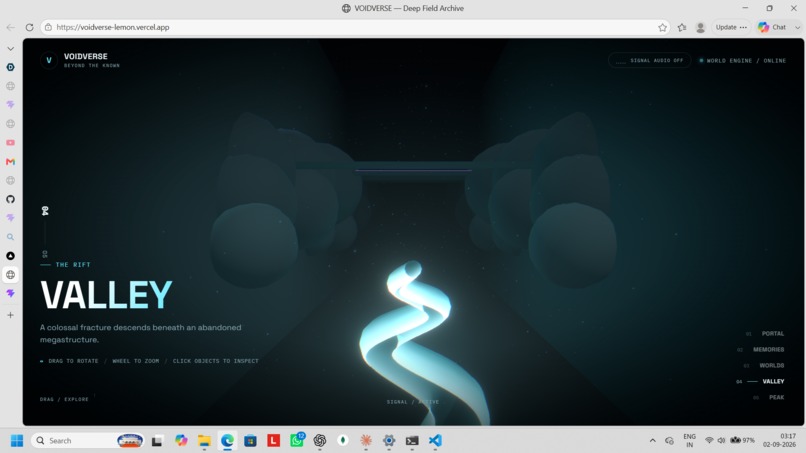Jump to the MEMORIES section
The image size is (806, 453).
[761, 350]
